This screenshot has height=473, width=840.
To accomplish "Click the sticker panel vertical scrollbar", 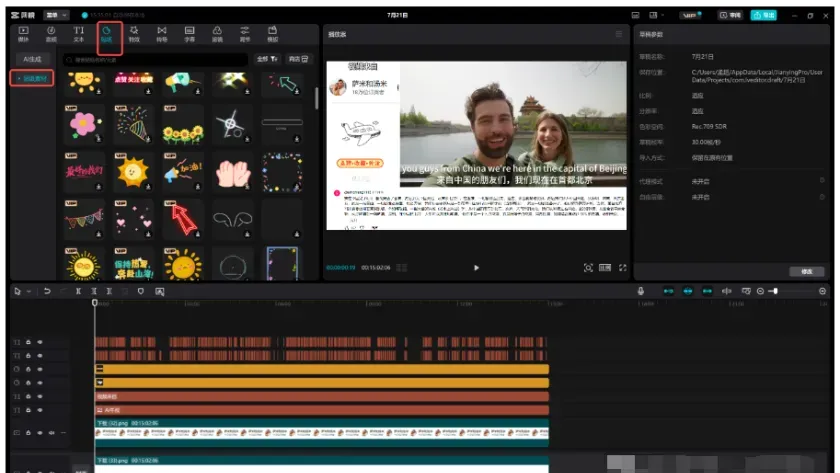I will coord(317,98).
